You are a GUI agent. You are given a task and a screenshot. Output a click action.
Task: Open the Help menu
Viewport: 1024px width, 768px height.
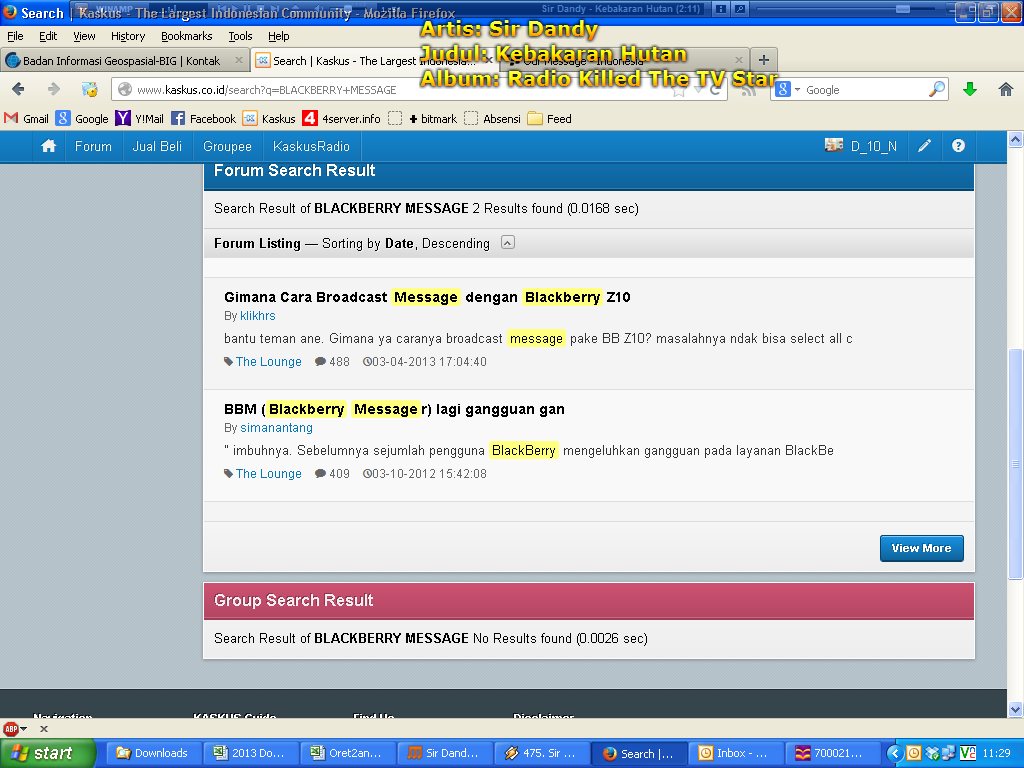point(278,36)
